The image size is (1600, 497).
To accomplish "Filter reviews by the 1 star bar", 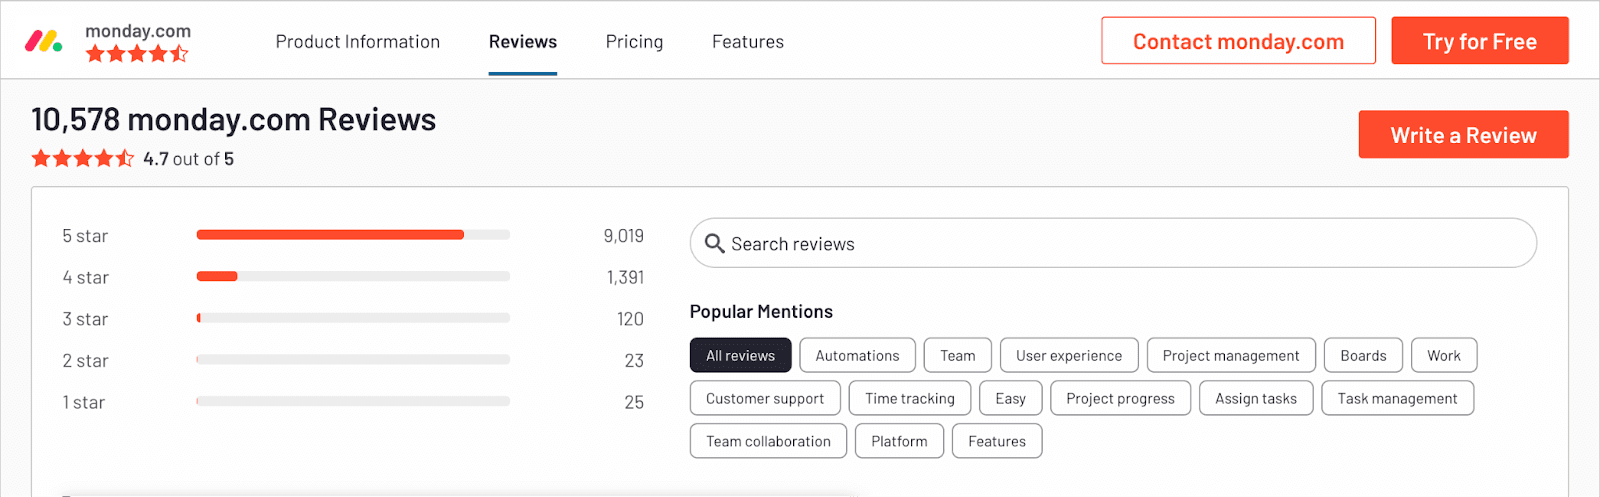I will click(x=353, y=402).
